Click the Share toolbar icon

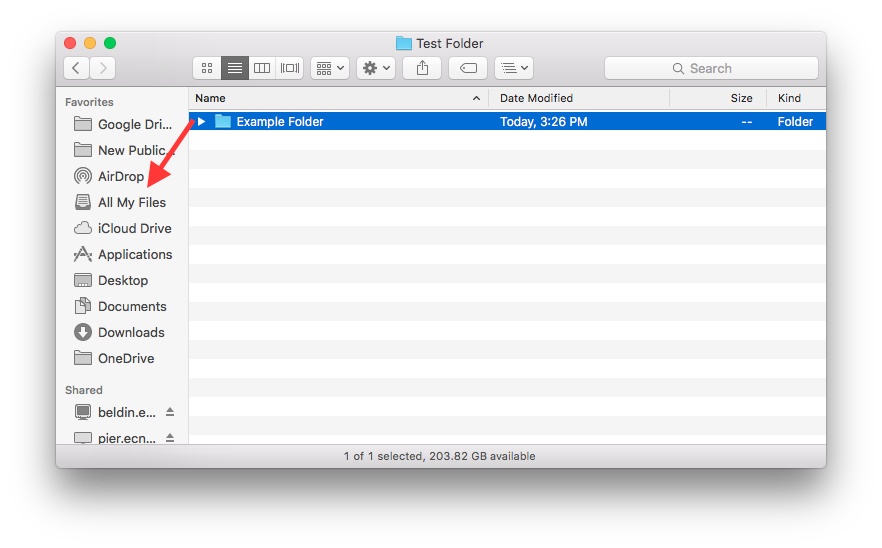(422, 68)
